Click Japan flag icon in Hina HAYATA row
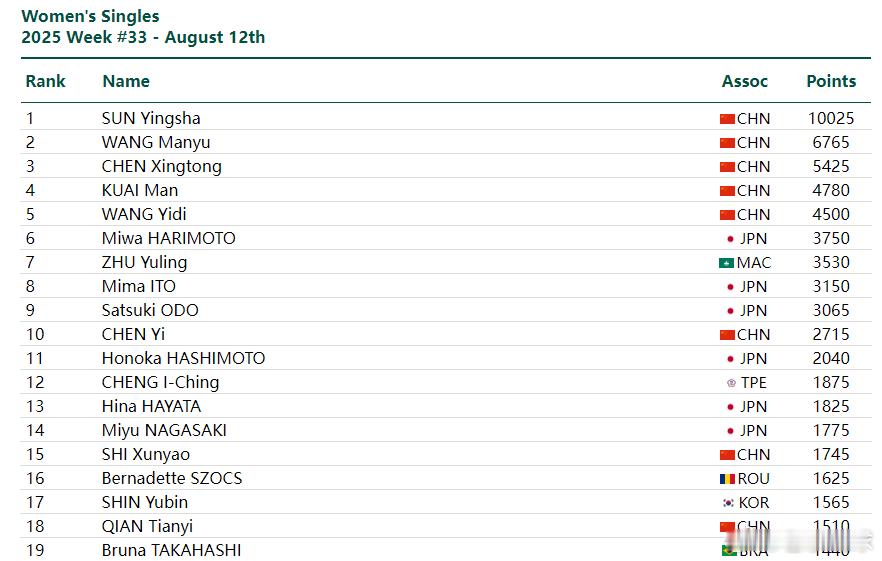 (x=730, y=407)
